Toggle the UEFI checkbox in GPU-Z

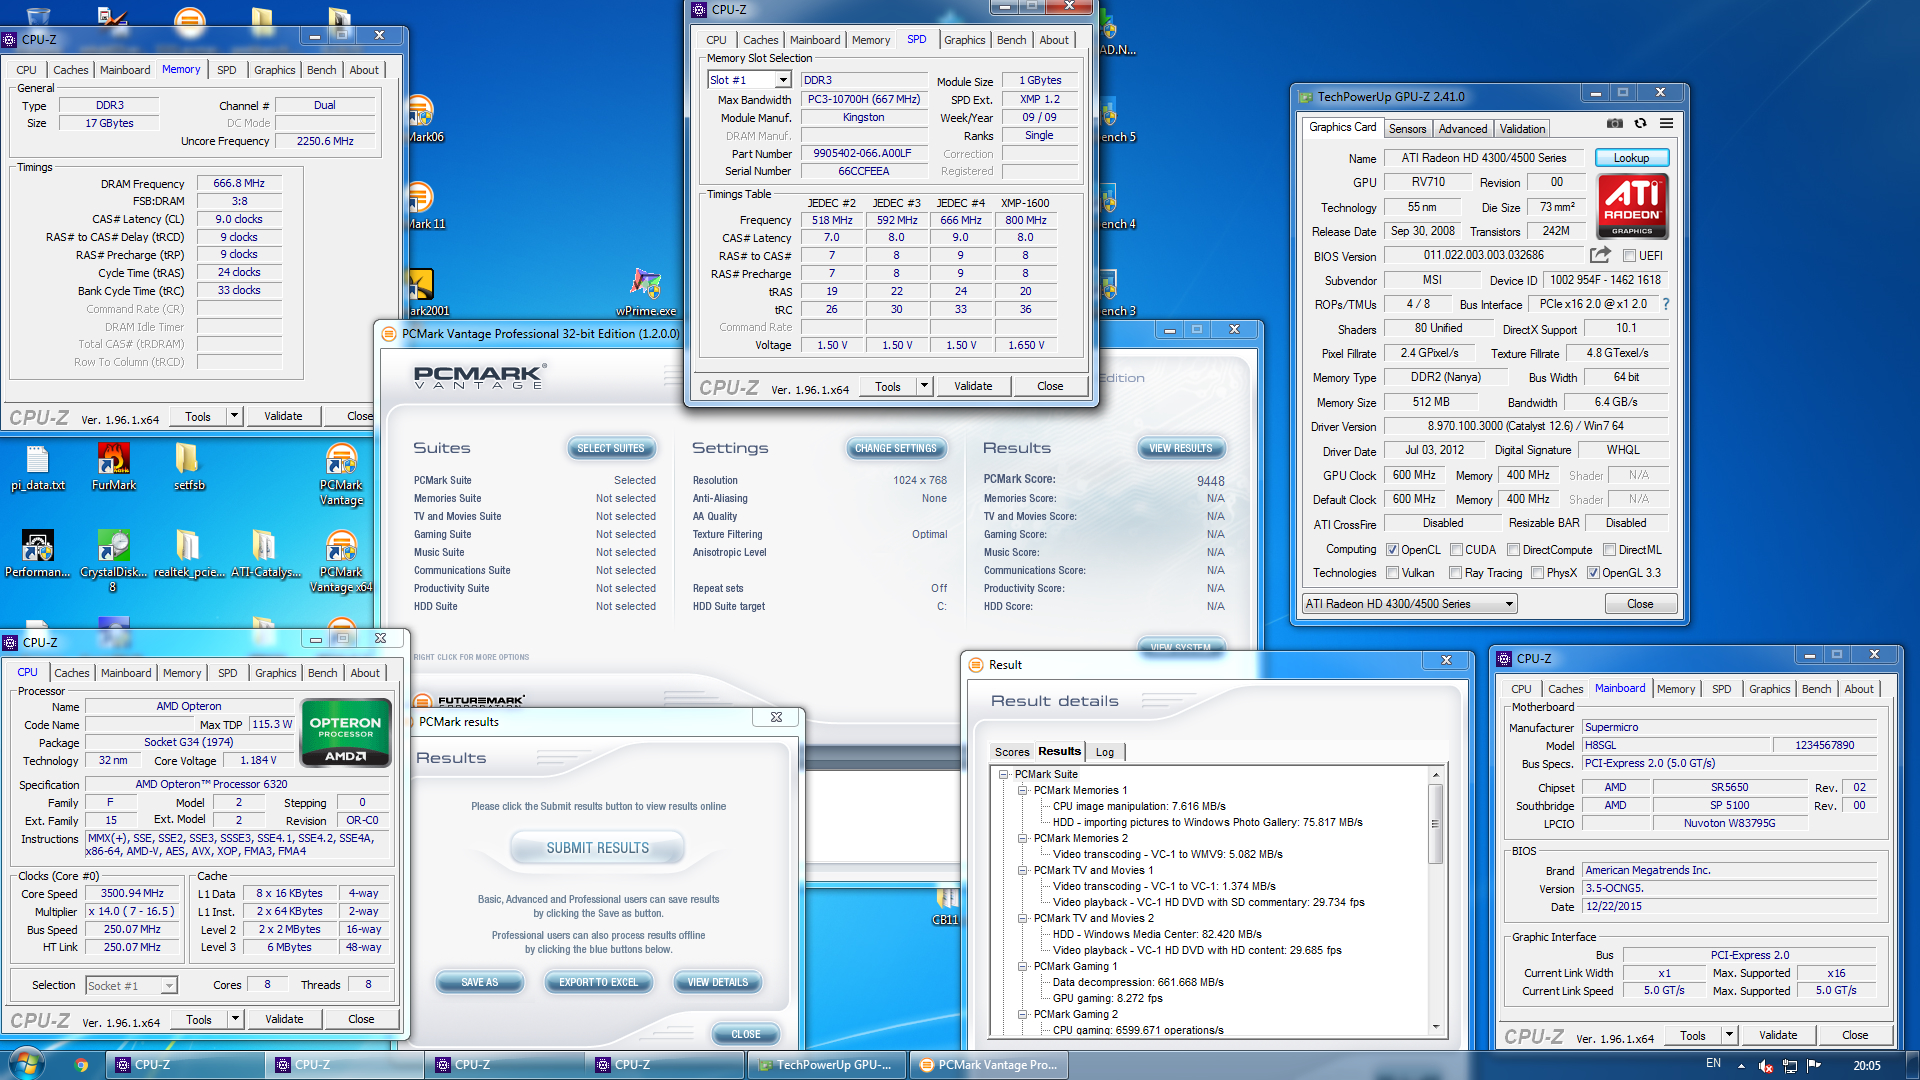1630,256
